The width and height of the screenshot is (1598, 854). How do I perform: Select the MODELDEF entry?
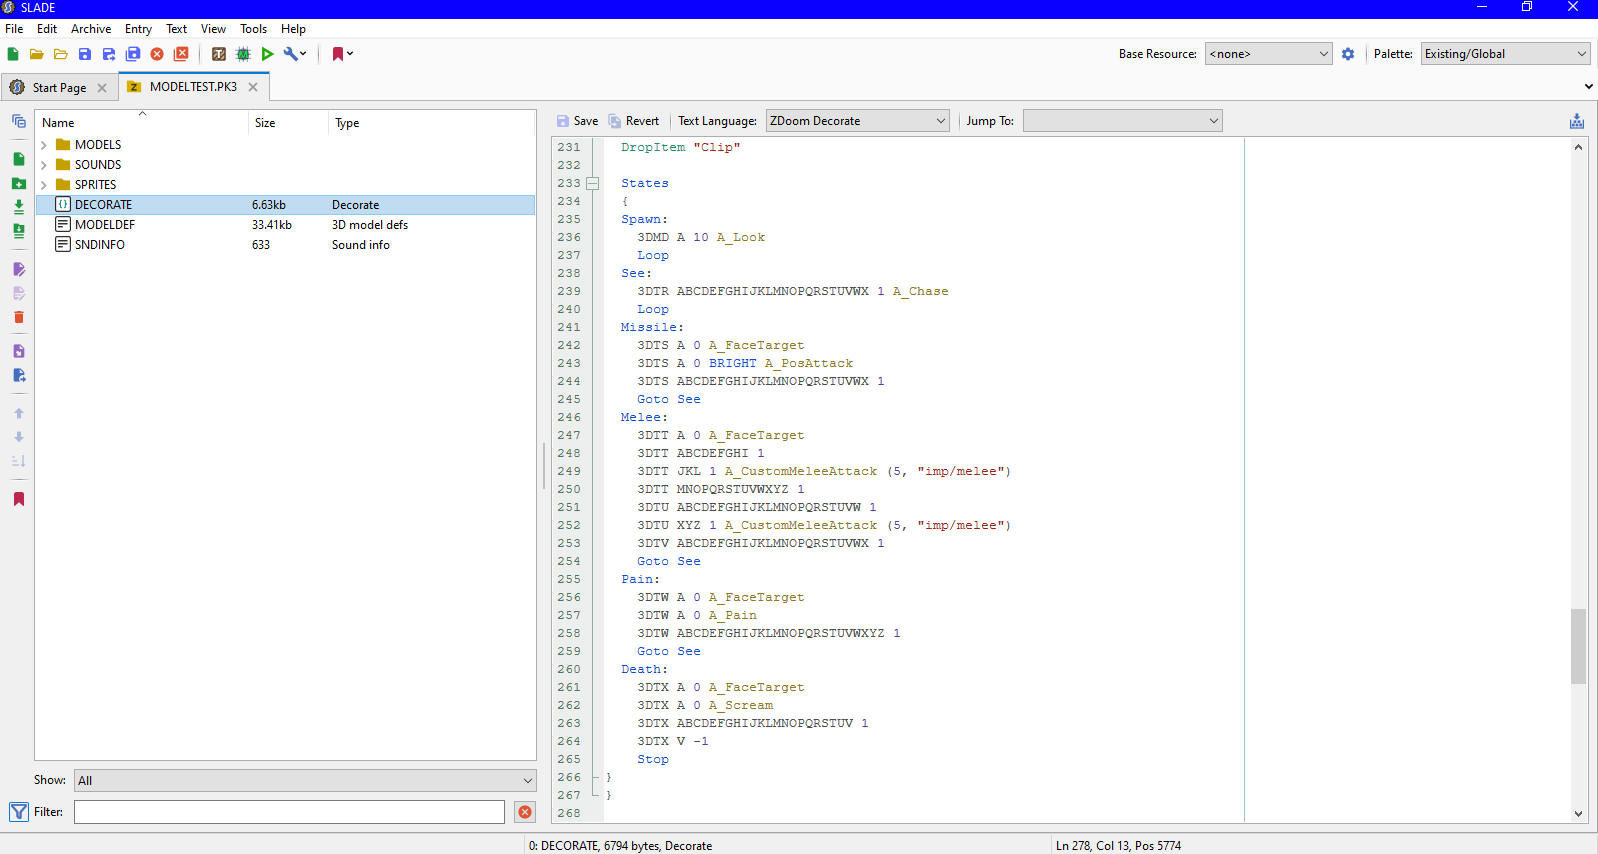(x=285, y=225)
